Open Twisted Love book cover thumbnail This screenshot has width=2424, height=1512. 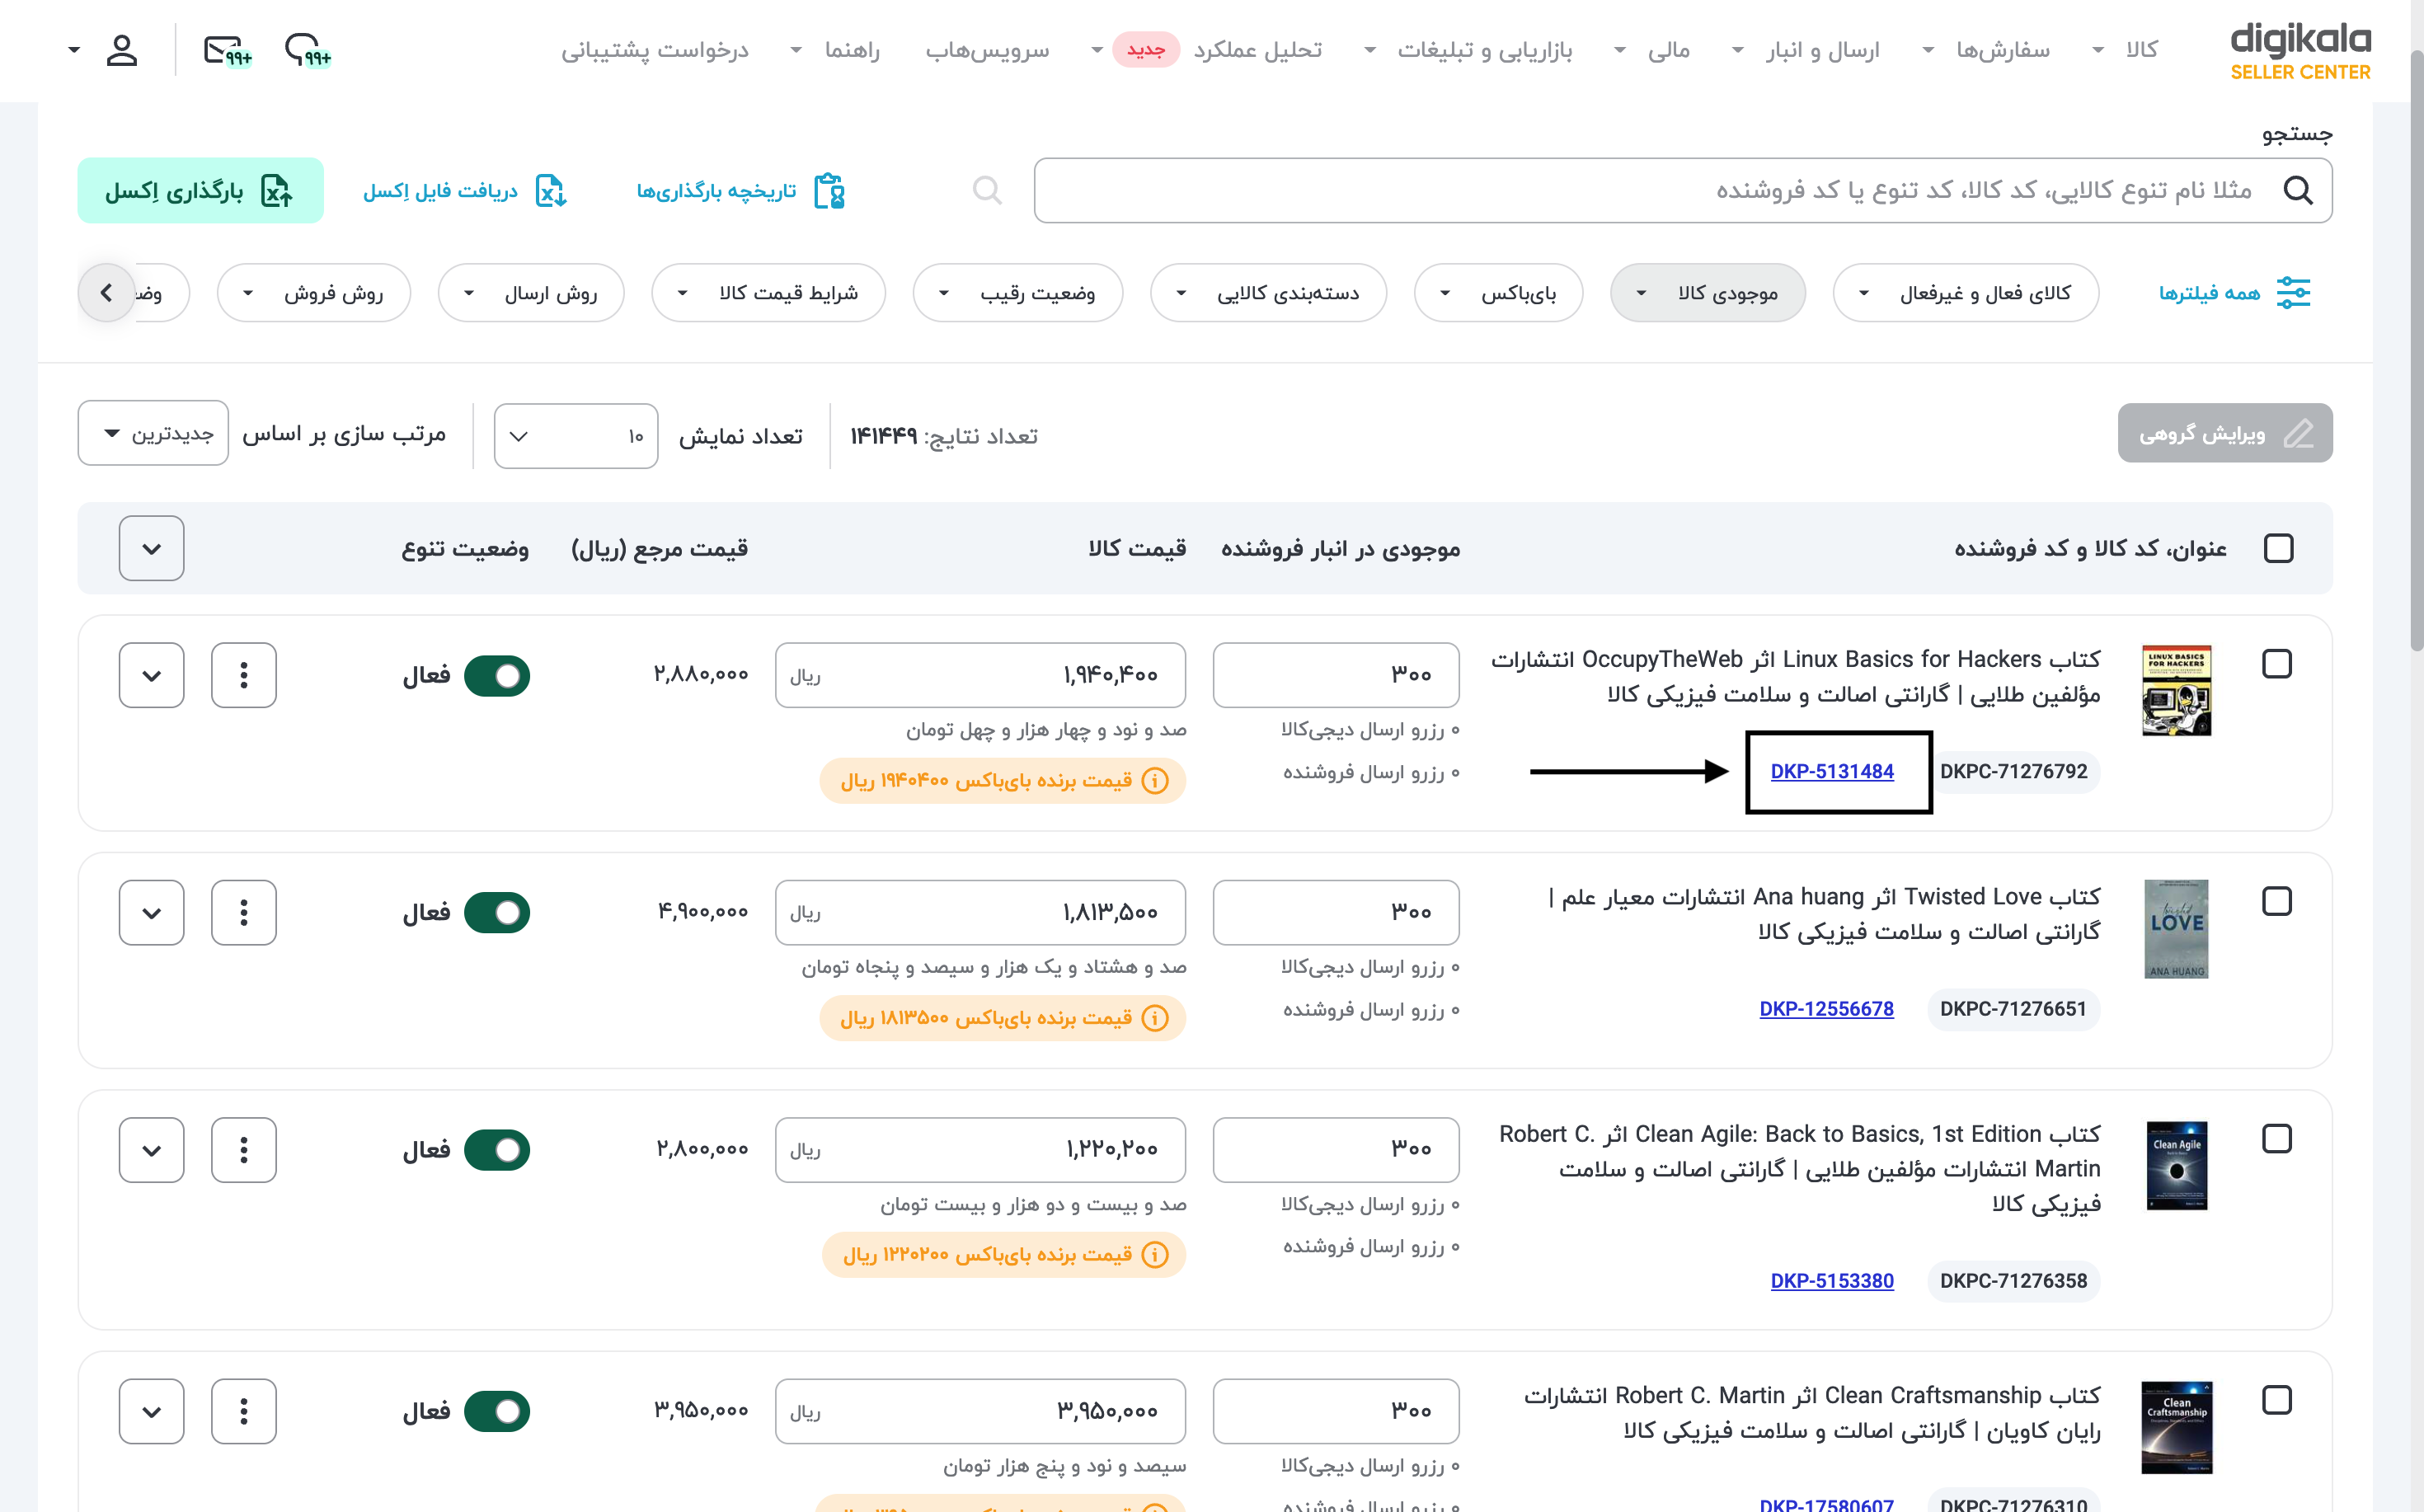click(x=2176, y=929)
